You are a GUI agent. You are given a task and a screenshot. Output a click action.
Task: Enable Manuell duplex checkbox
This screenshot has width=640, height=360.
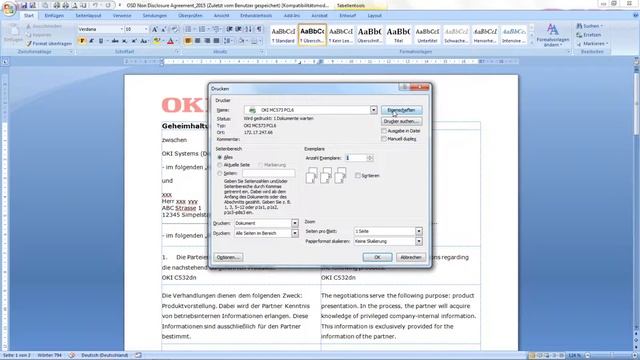click(384, 139)
